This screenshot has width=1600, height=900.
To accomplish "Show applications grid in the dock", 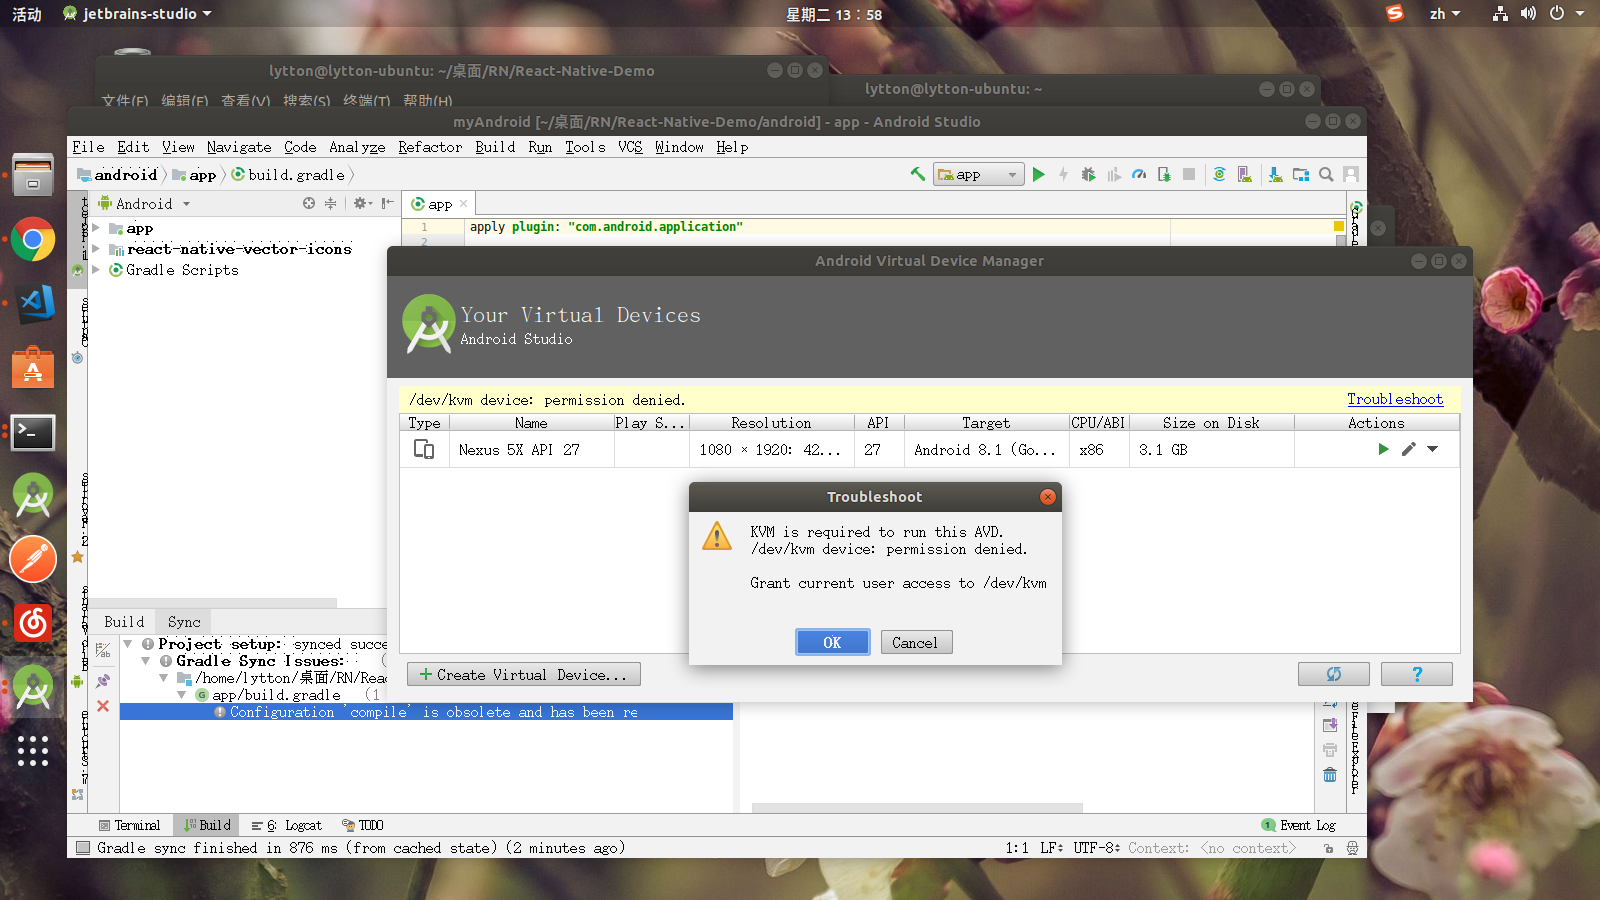I will tap(33, 751).
